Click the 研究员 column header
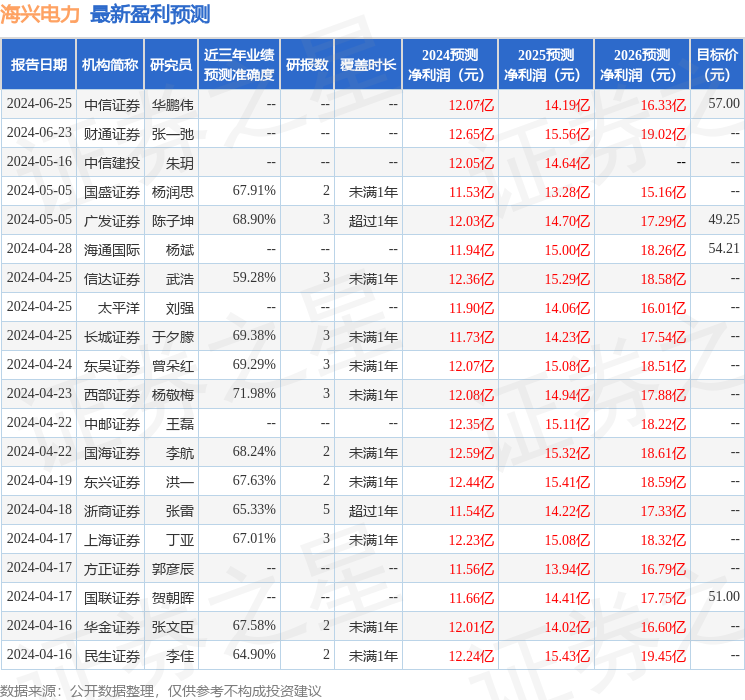This screenshot has height=700, width=745. [x=171, y=65]
